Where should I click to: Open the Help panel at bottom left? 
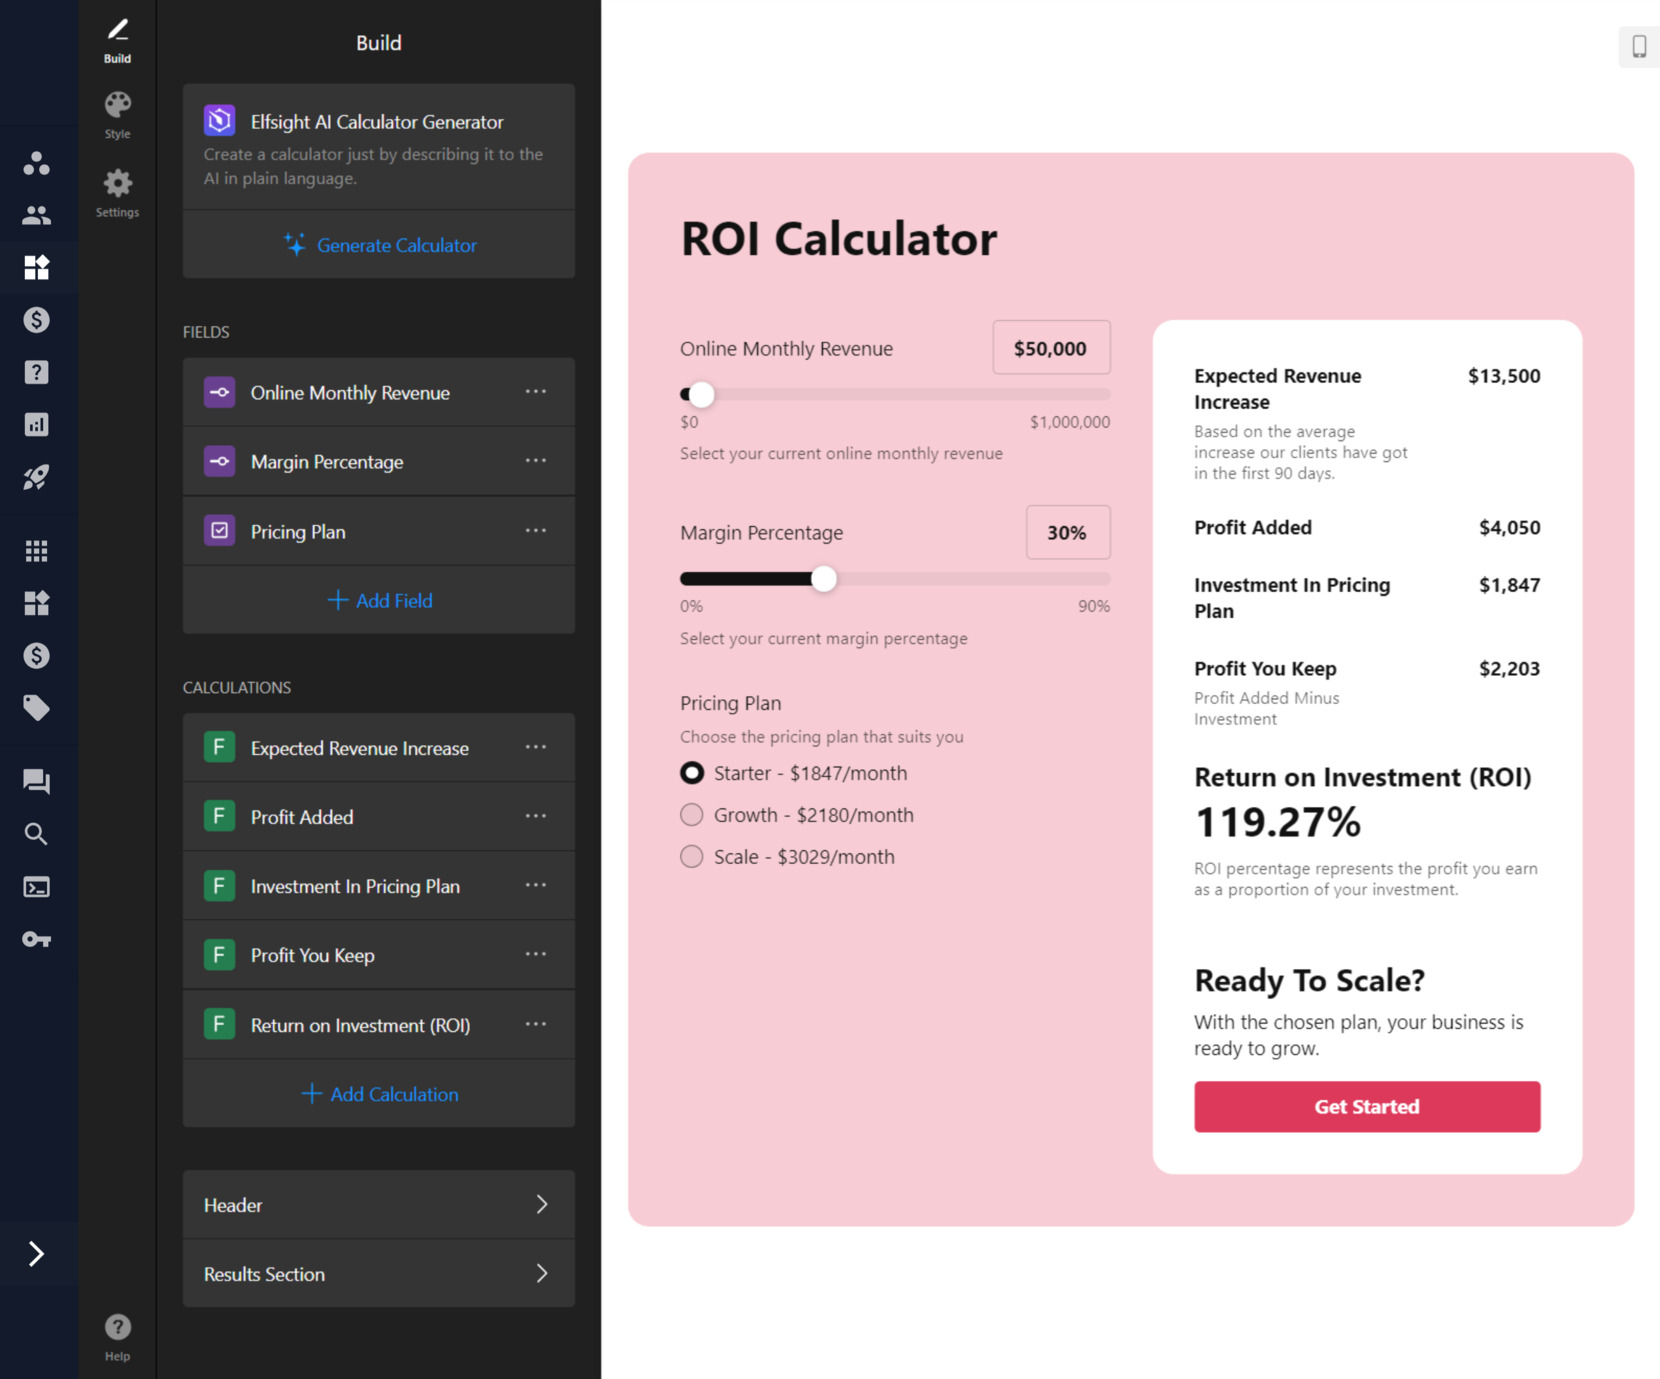(117, 1333)
